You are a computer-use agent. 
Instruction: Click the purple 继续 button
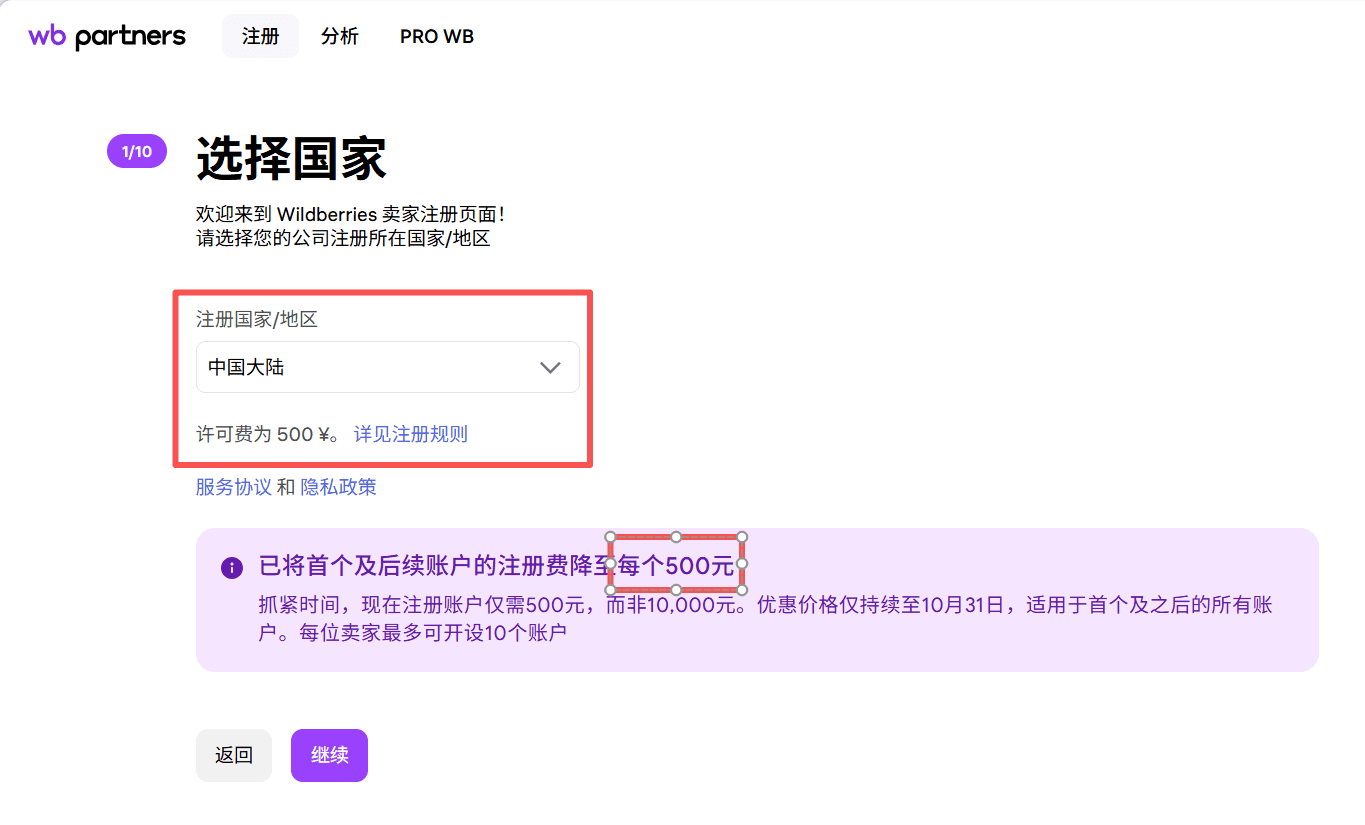pos(329,755)
